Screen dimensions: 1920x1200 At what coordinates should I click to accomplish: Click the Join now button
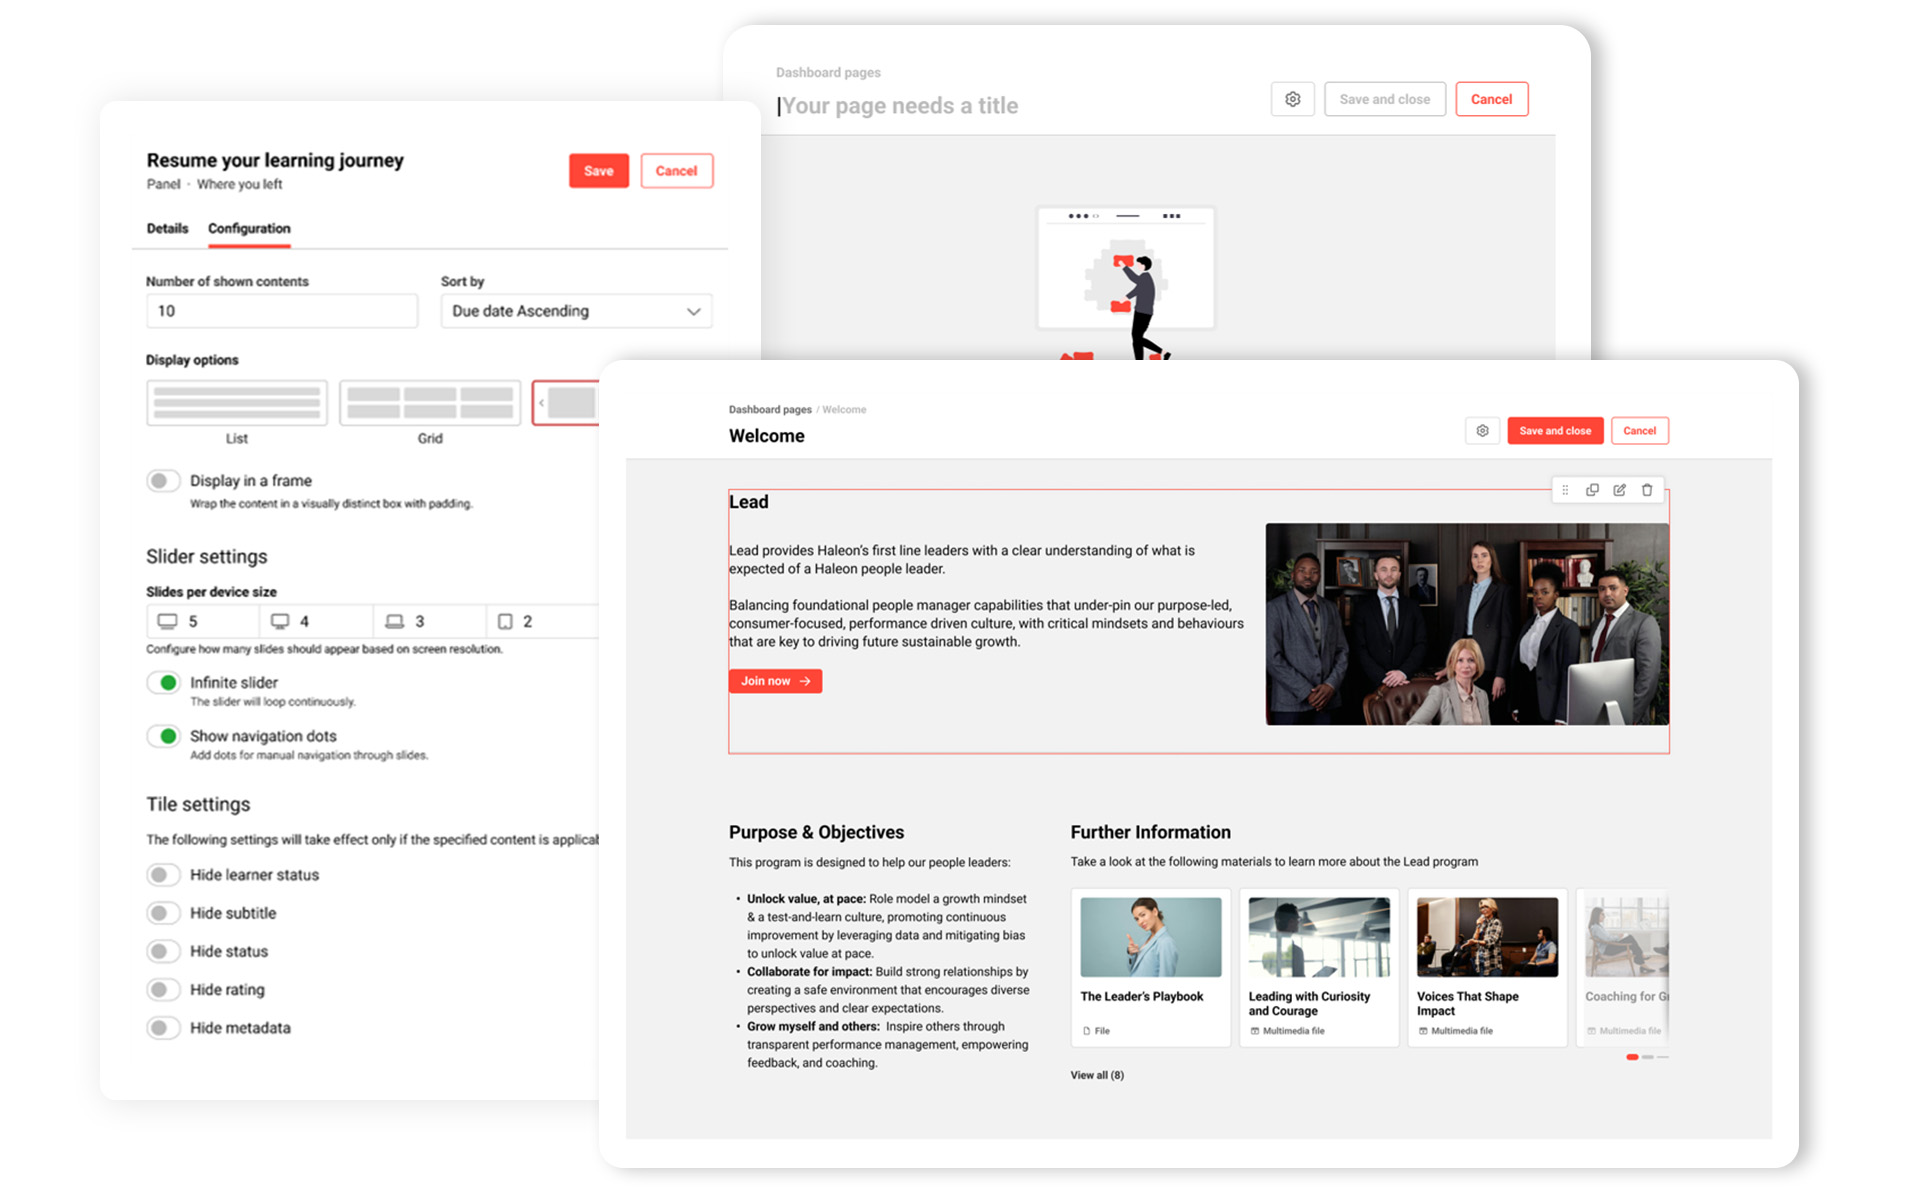[774, 681]
